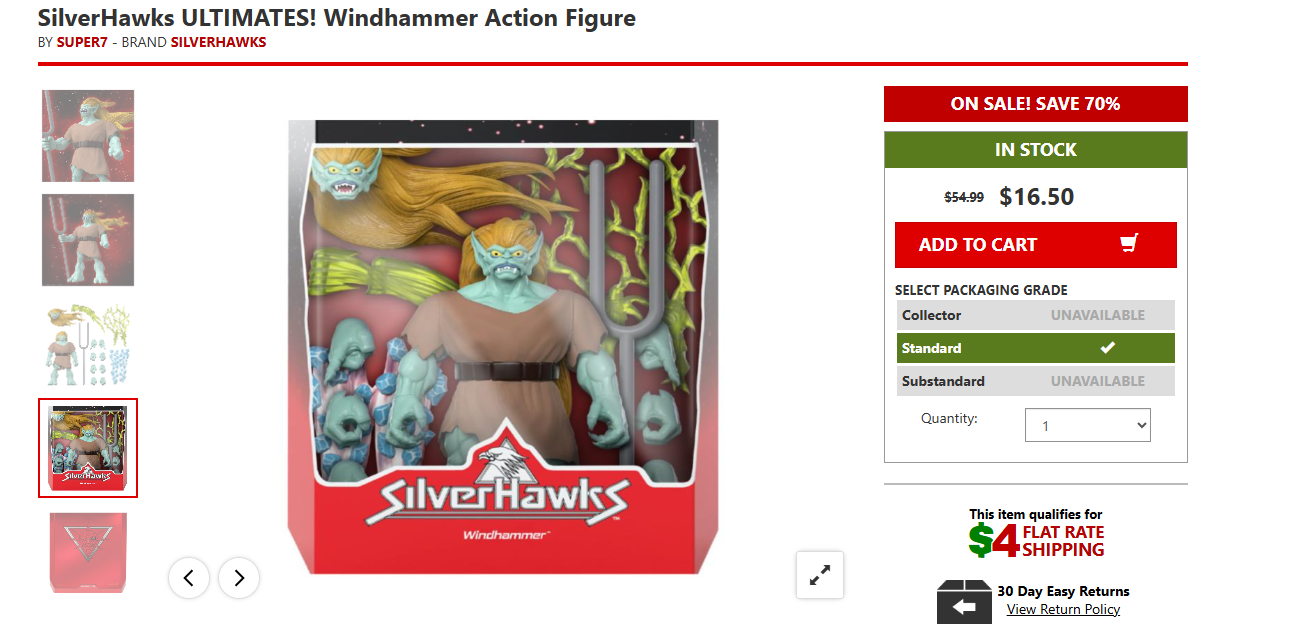Click the shopping cart icon
The width and height of the screenshot is (1299, 638).
pyautogui.click(x=1129, y=244)
